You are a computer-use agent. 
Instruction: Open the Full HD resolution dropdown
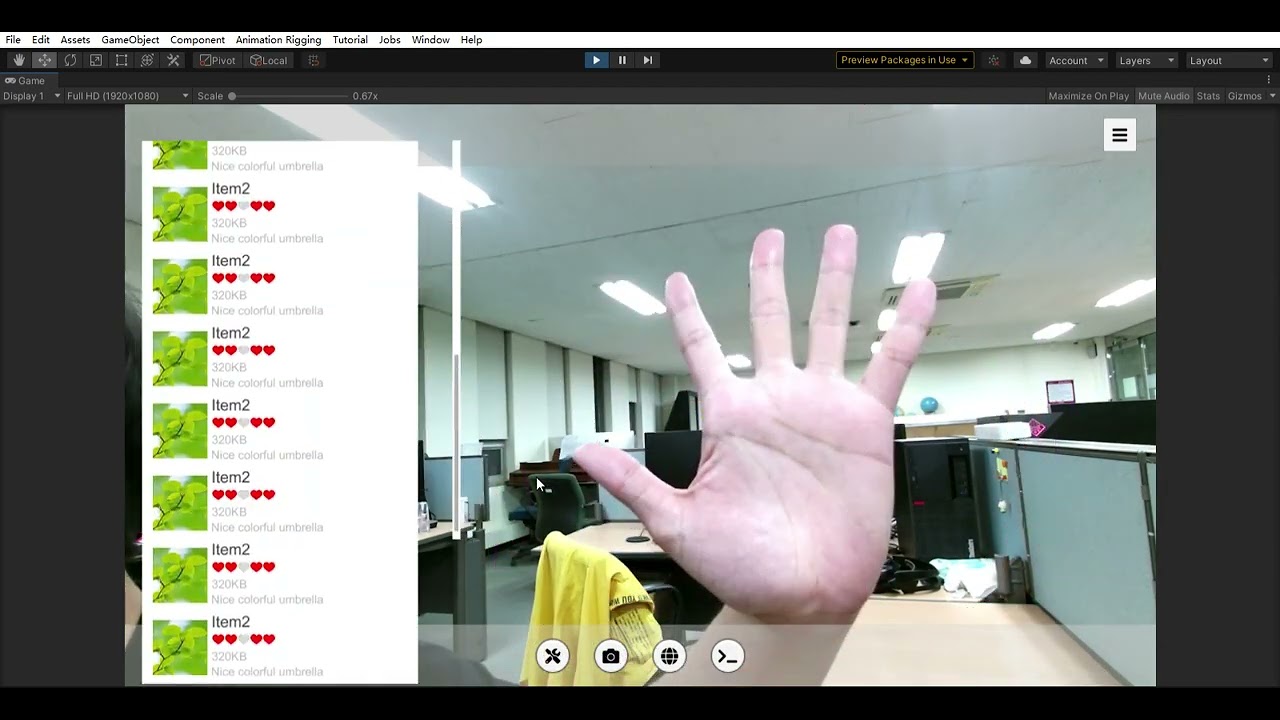click(x=127, y=96)
